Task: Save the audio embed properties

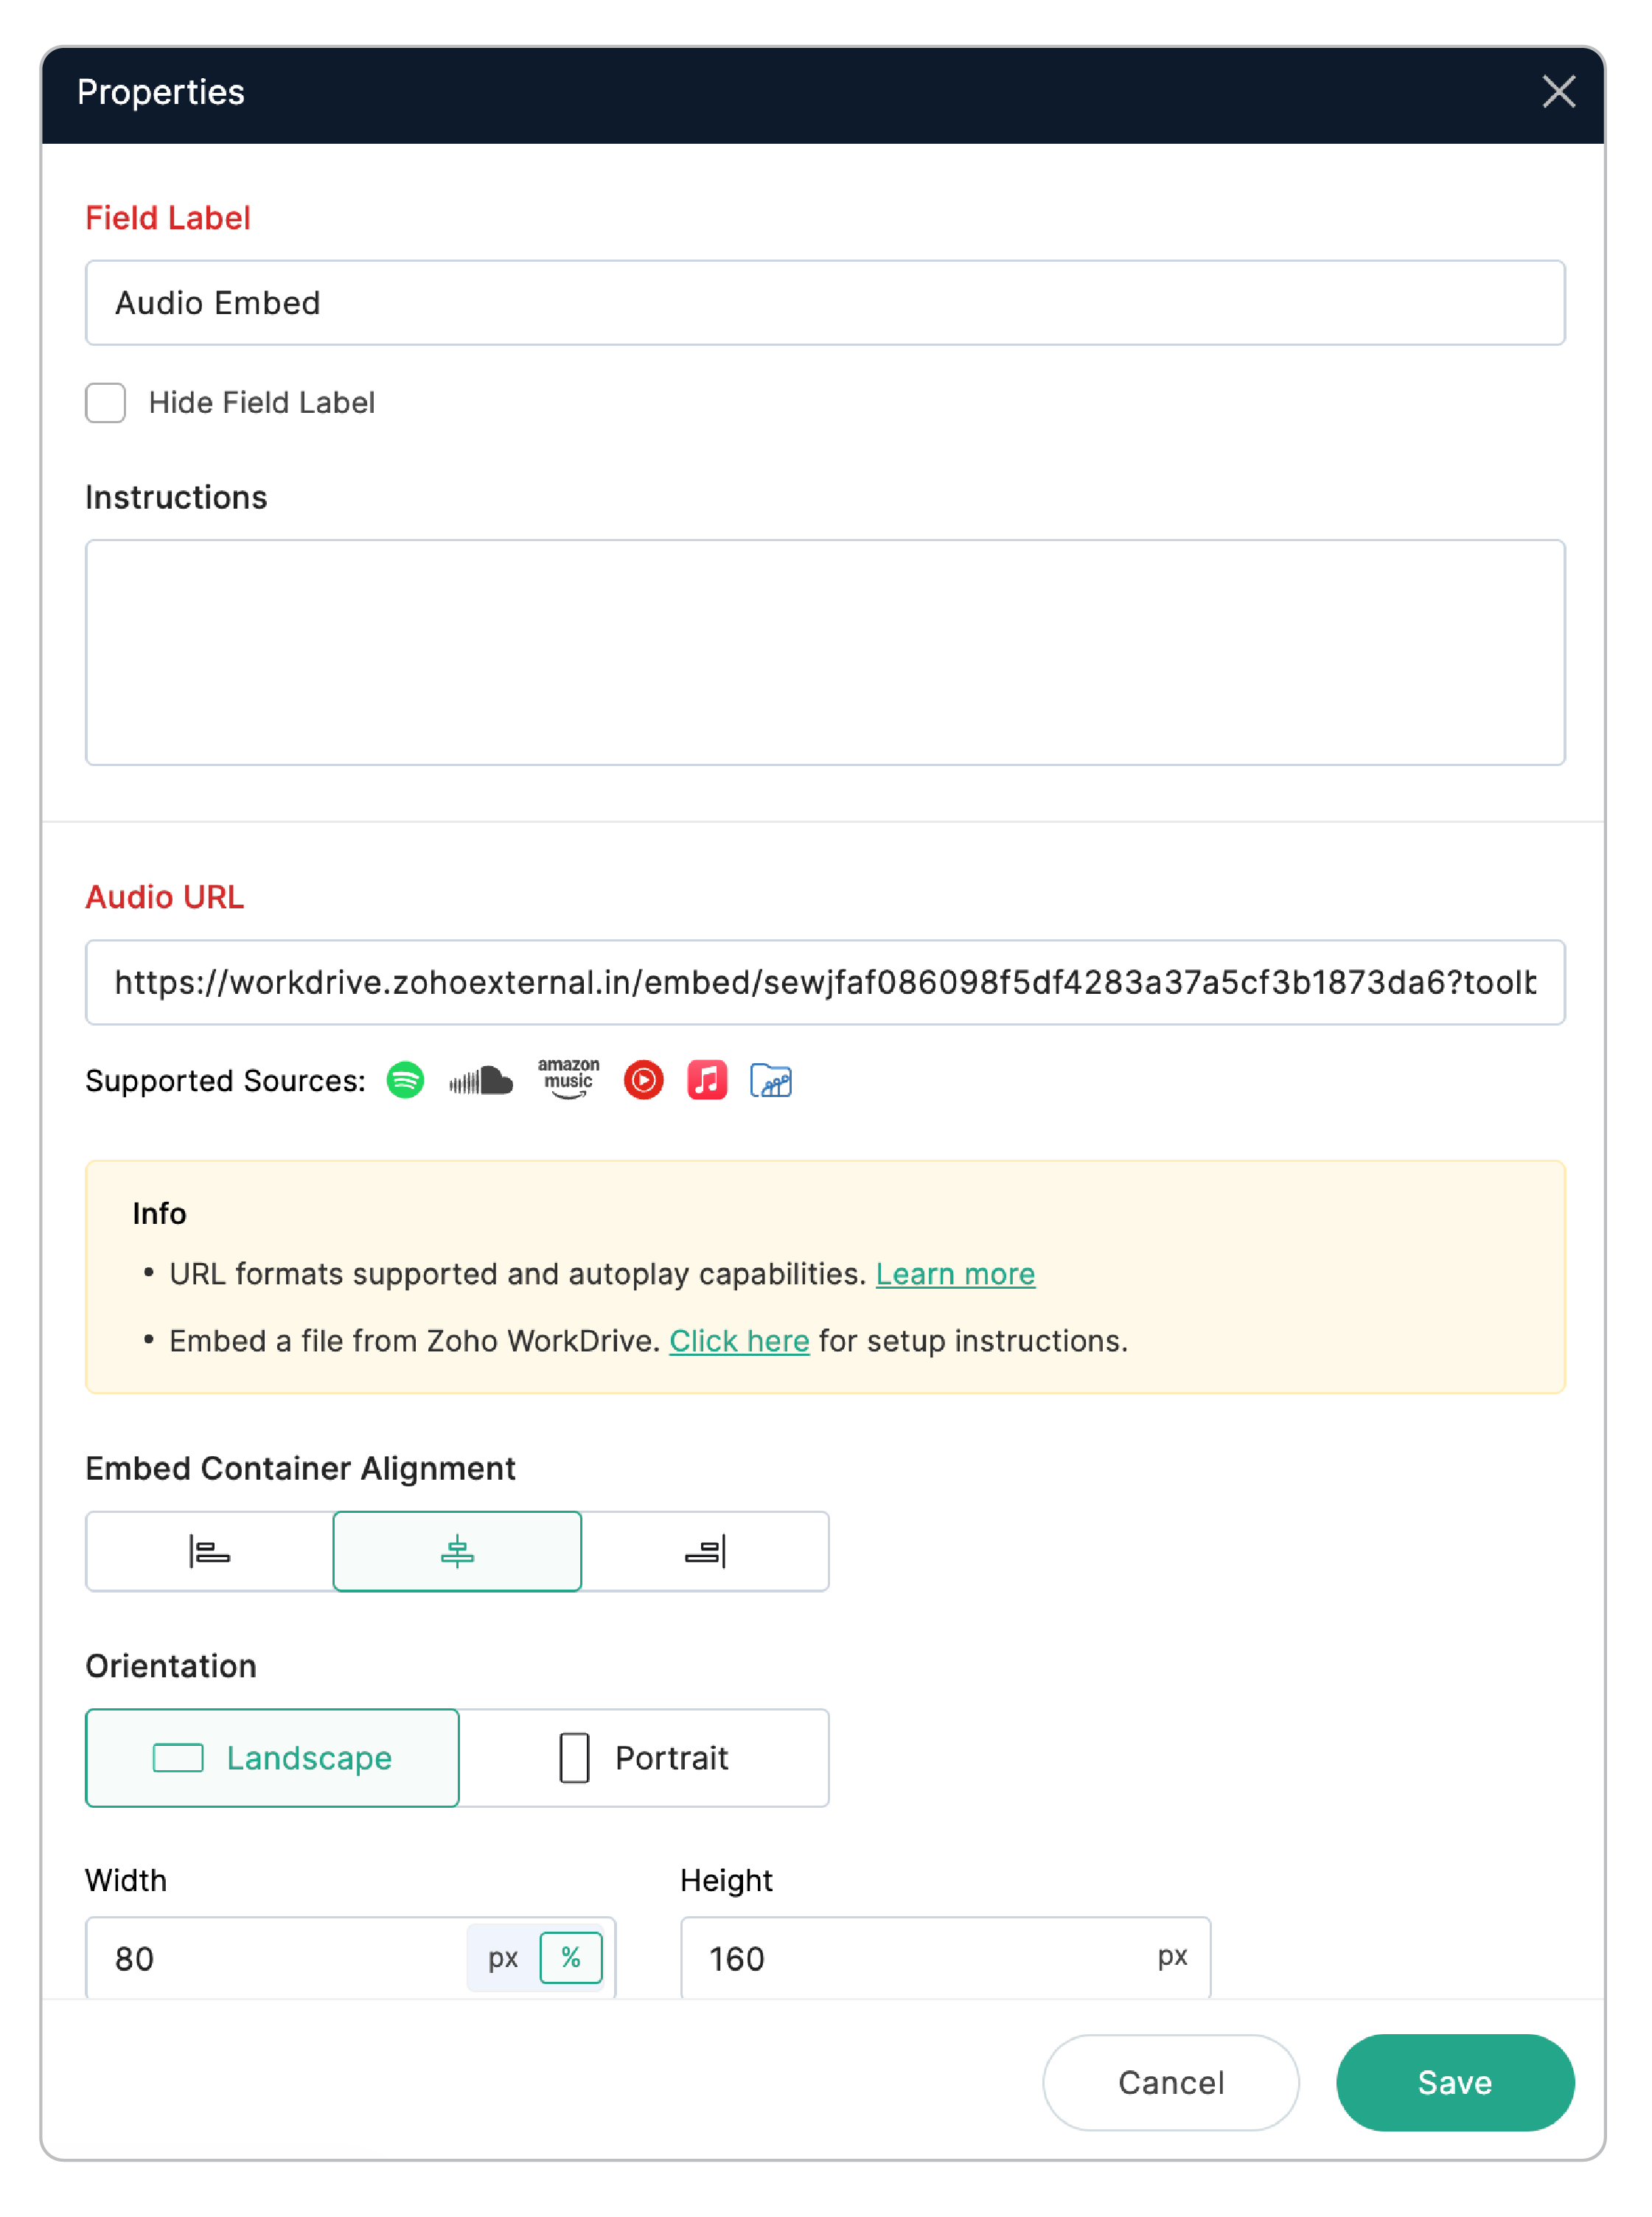Action: 1454,2082
